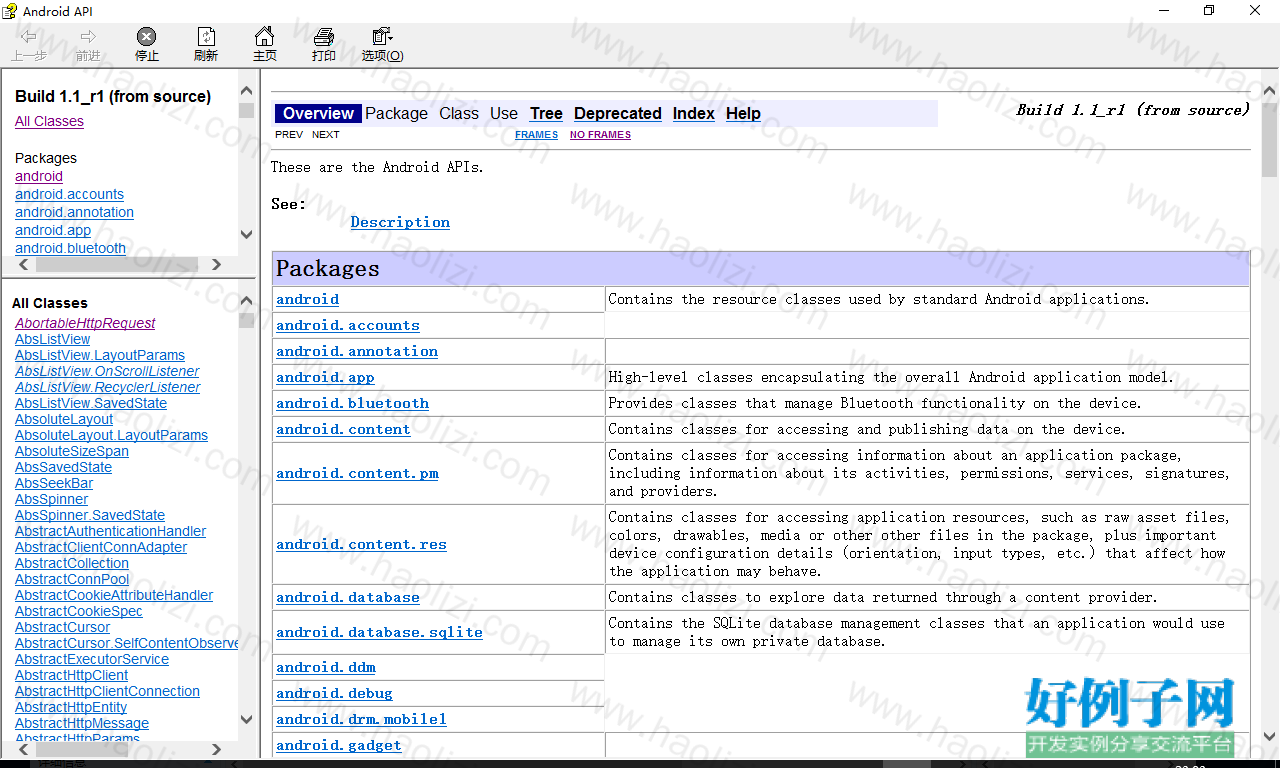
Task: Open the AbsListView.LayoutParams class link
Action: tap(100, 355)
